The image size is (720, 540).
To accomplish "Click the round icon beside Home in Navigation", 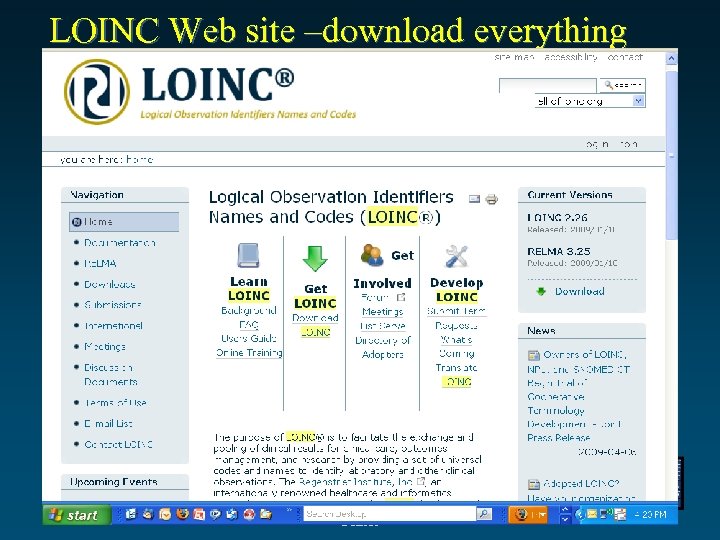I will pos(77,222).
